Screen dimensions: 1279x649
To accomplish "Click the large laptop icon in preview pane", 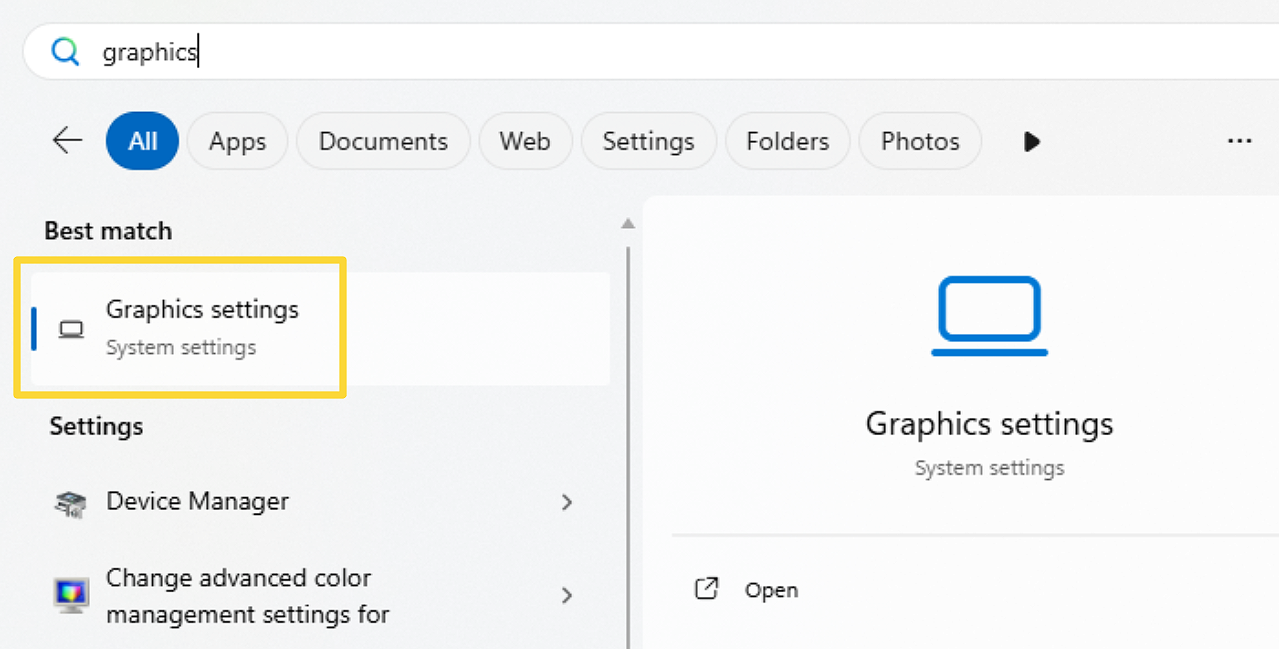I will click(989, 315).
